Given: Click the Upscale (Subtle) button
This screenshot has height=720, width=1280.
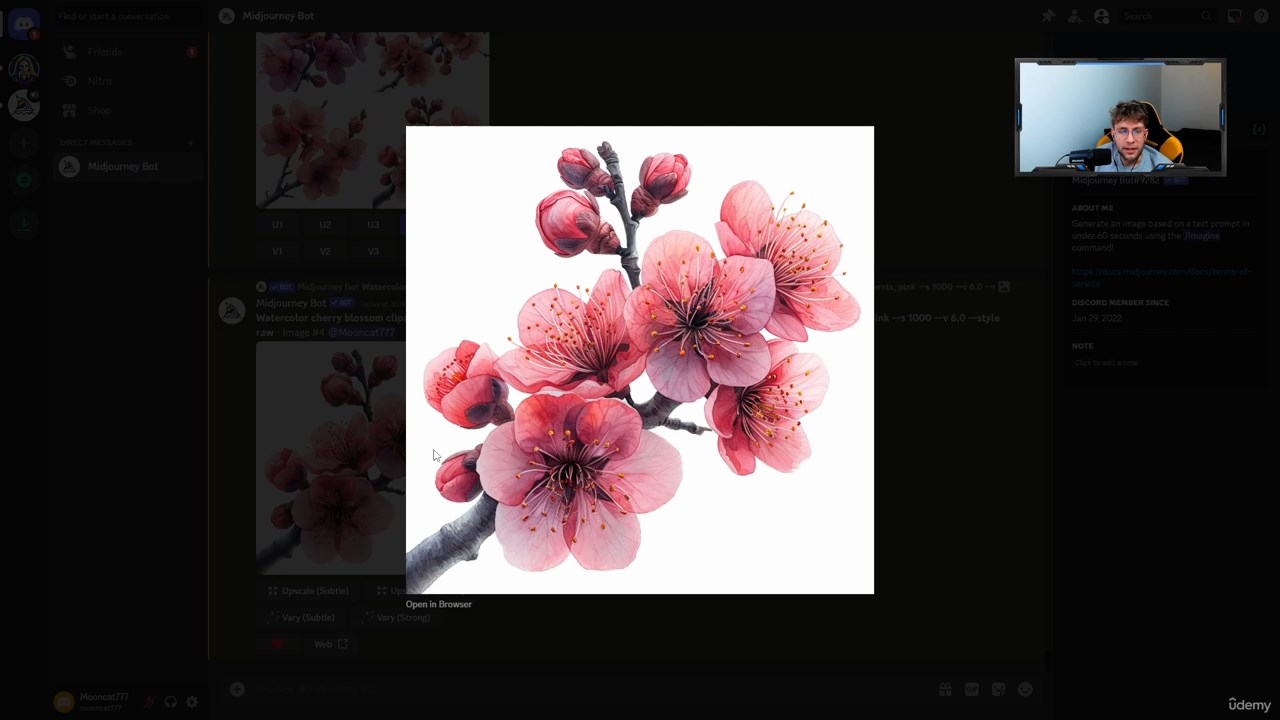Looking at the screenshot, I should [x=308, y=591].
